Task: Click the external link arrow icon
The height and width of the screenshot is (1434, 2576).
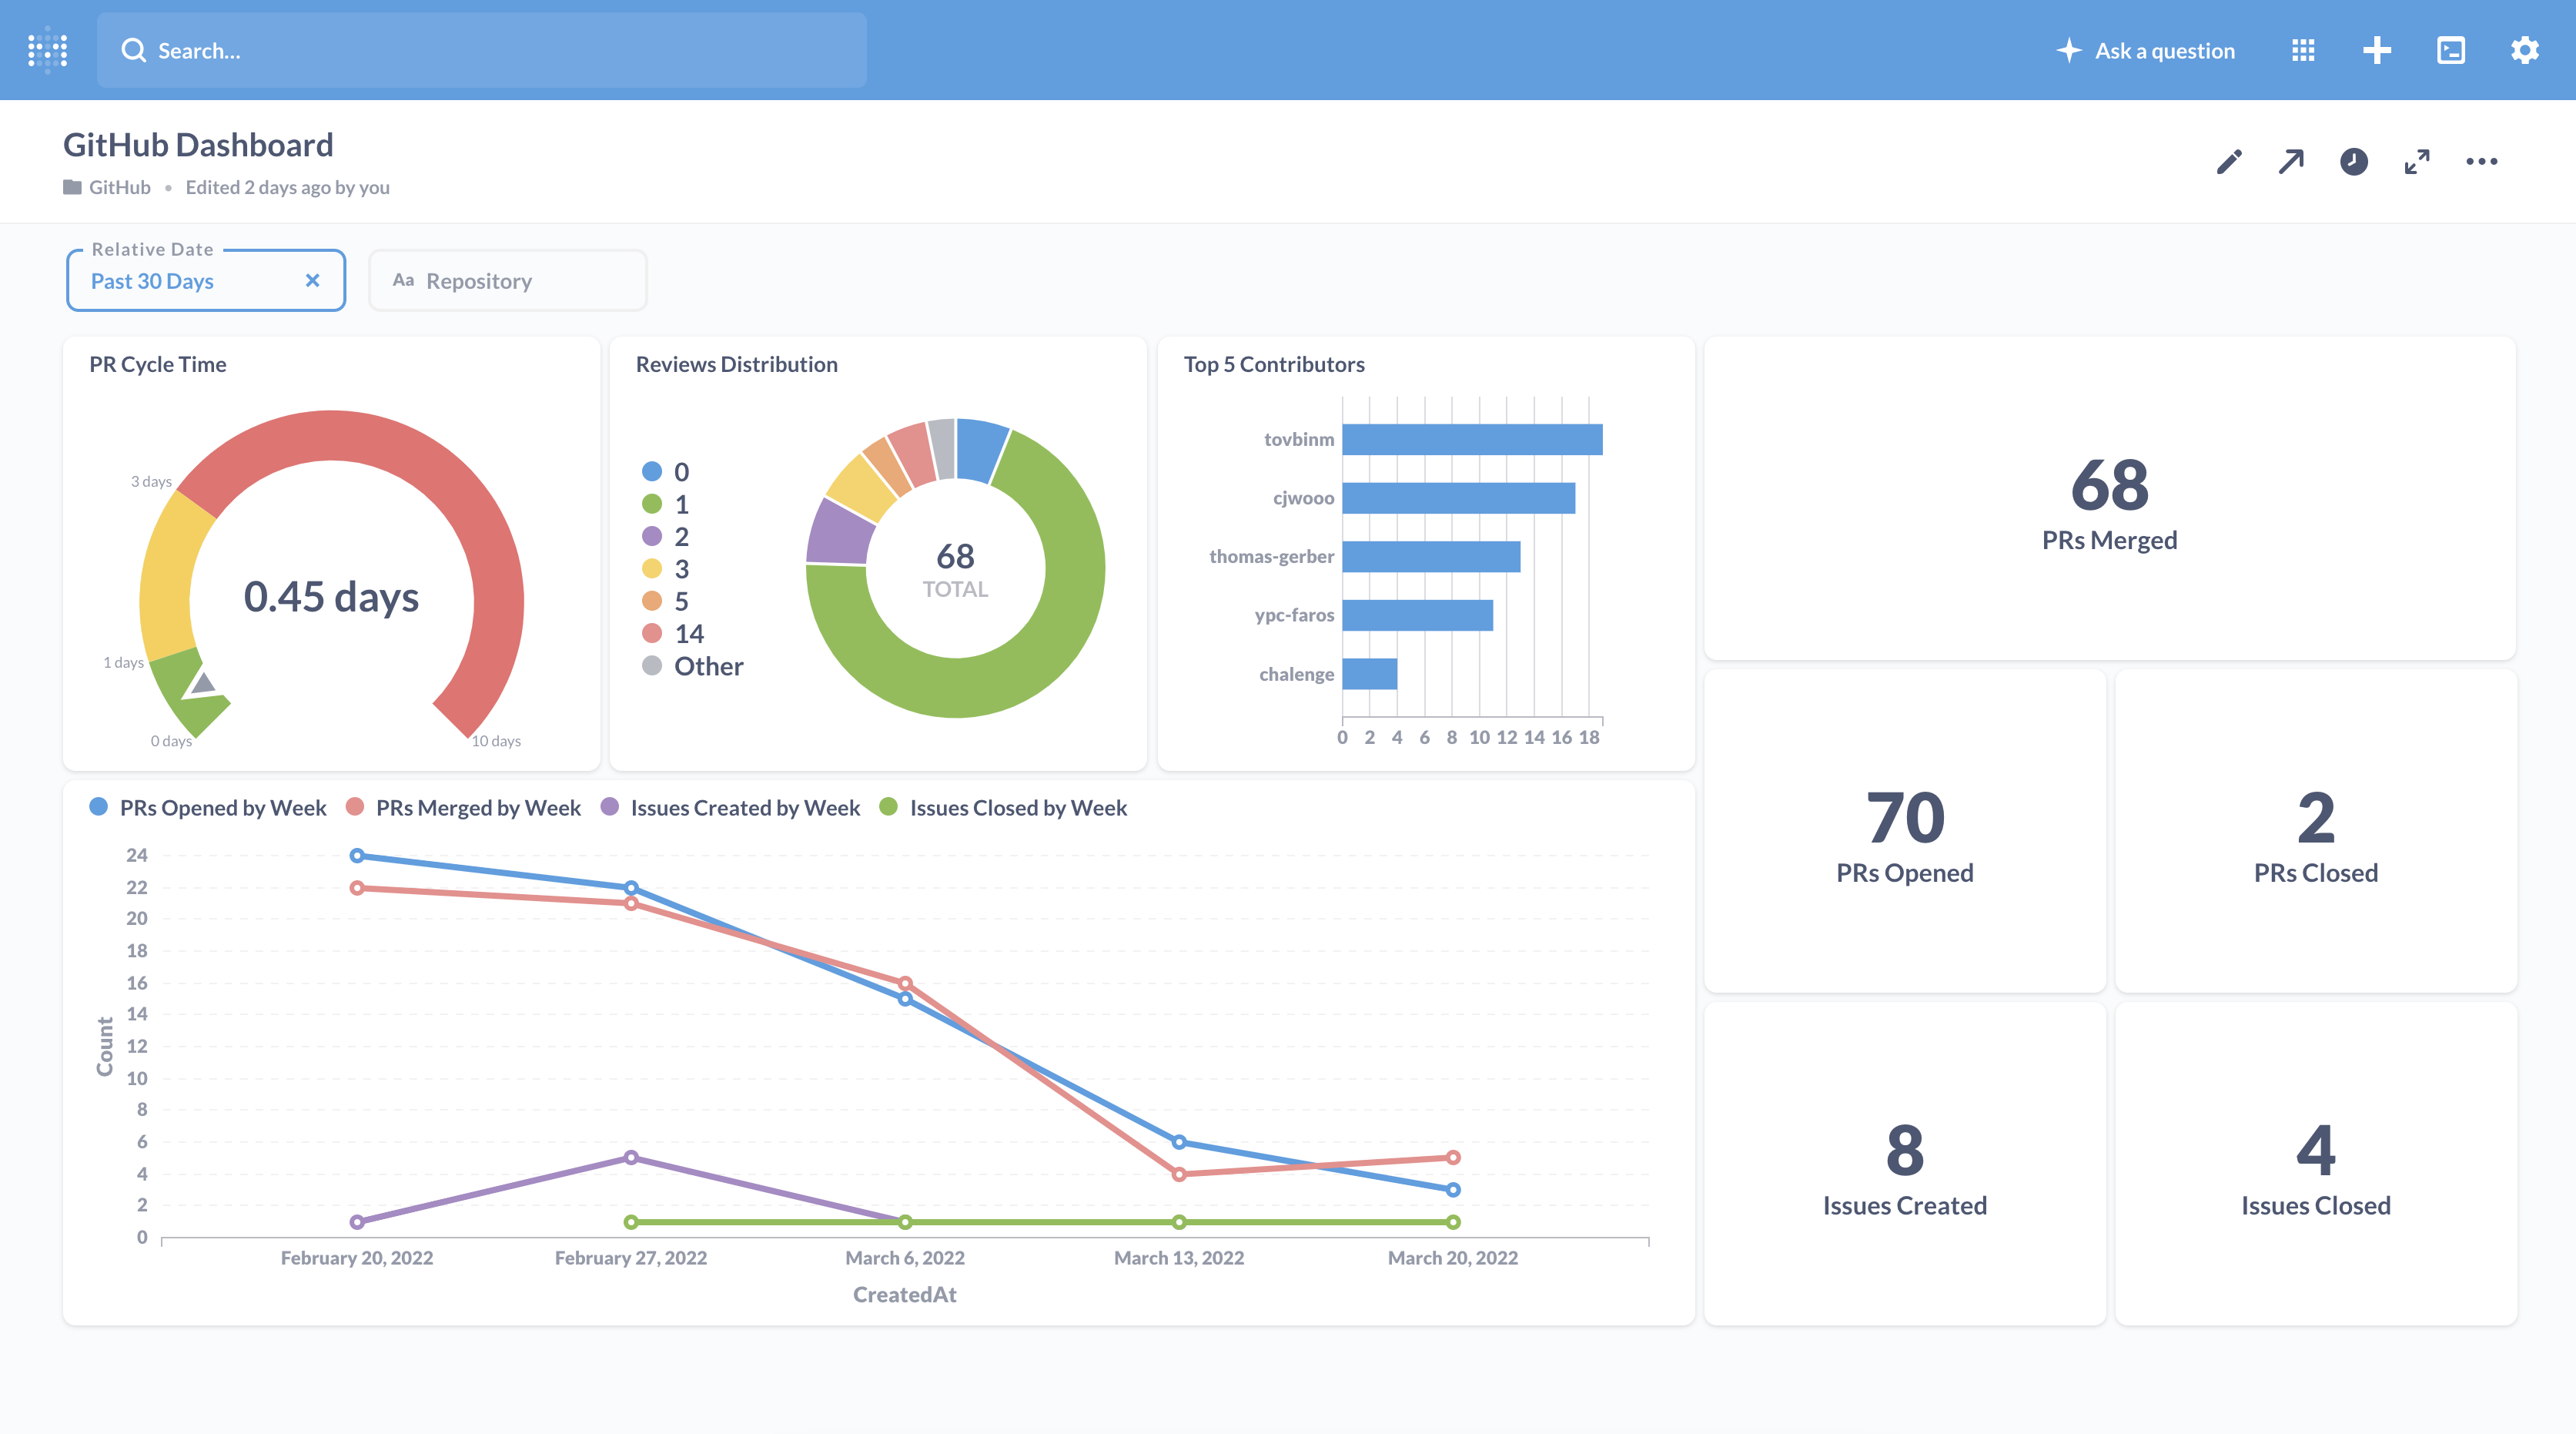Action: coord(2290,161)
